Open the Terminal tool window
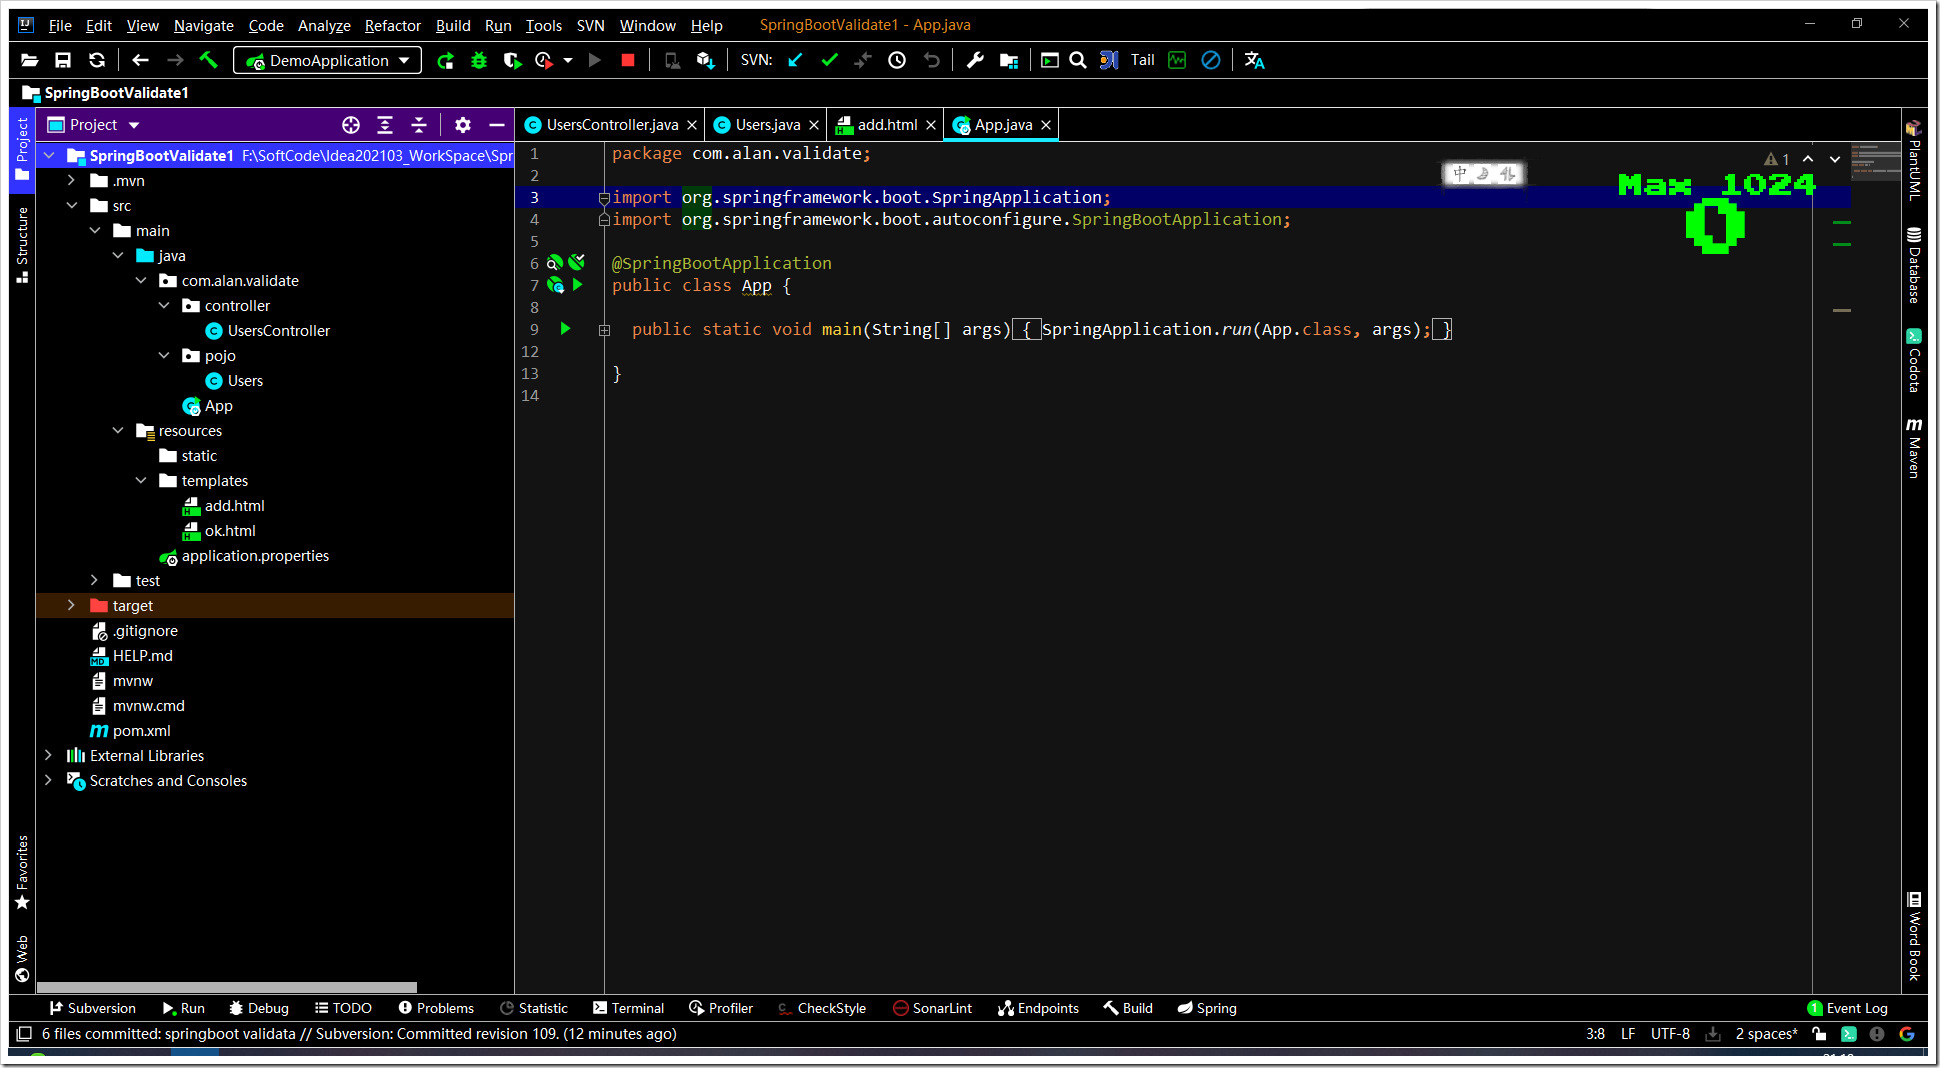The image size is (1940, 1068). (628, 1008)
